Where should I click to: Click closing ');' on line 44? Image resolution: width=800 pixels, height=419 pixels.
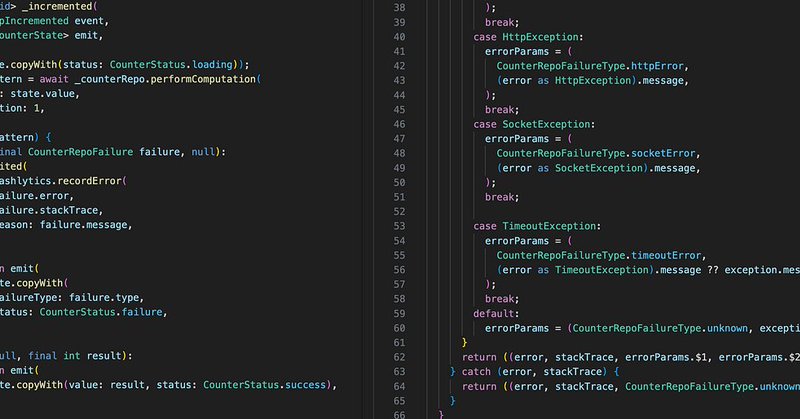click(x=490, y=95)
